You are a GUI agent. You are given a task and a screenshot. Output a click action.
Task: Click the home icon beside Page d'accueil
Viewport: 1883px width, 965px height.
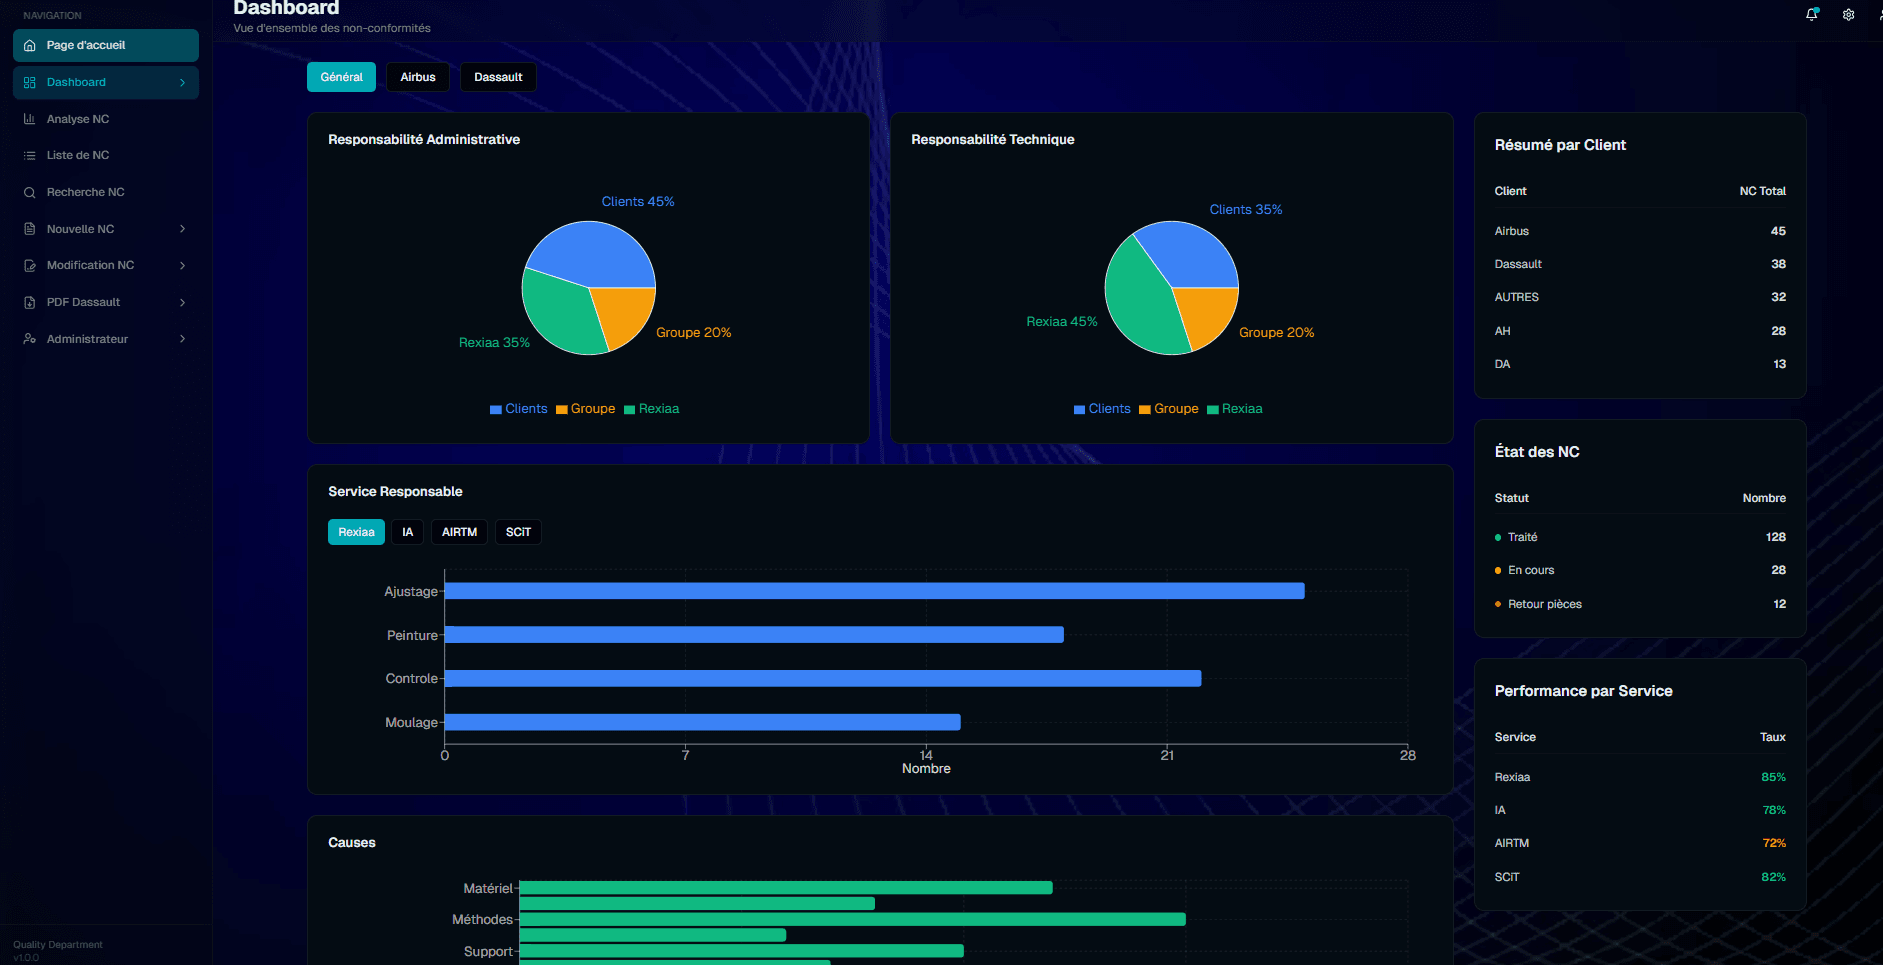[30, 45]
